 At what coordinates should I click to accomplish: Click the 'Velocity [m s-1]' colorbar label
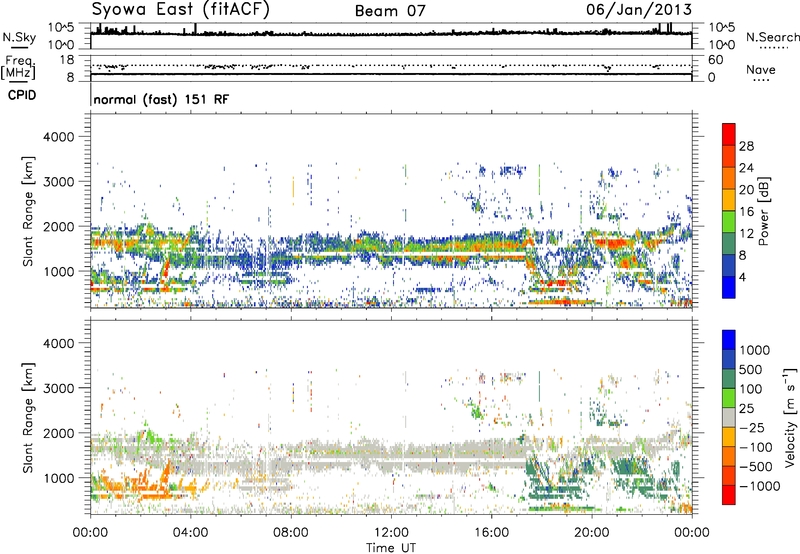tap(790, 417)
